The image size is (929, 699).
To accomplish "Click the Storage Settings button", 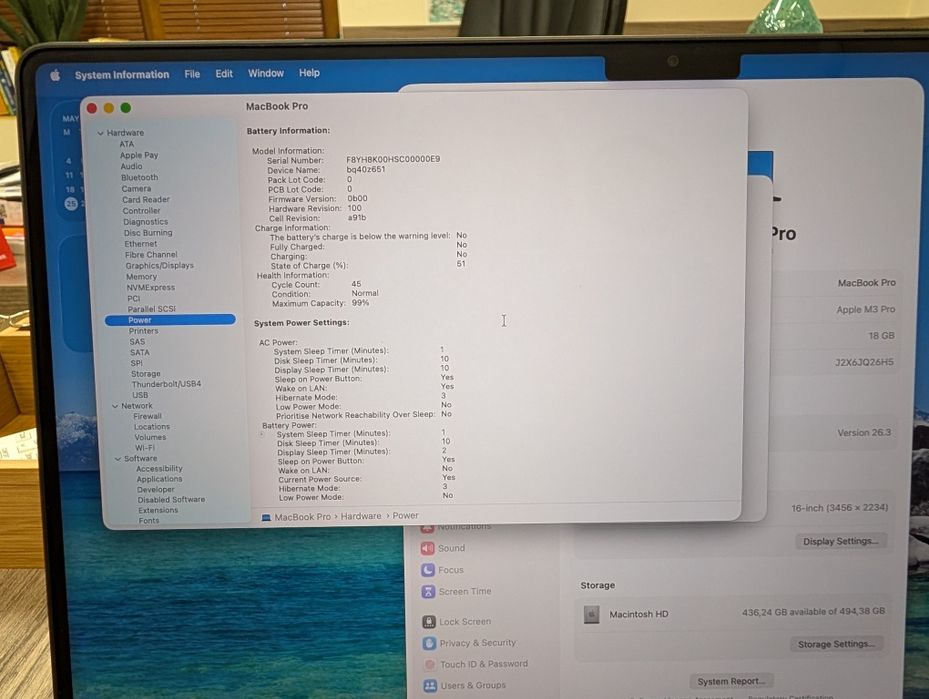I will click(x=836, y=644).
